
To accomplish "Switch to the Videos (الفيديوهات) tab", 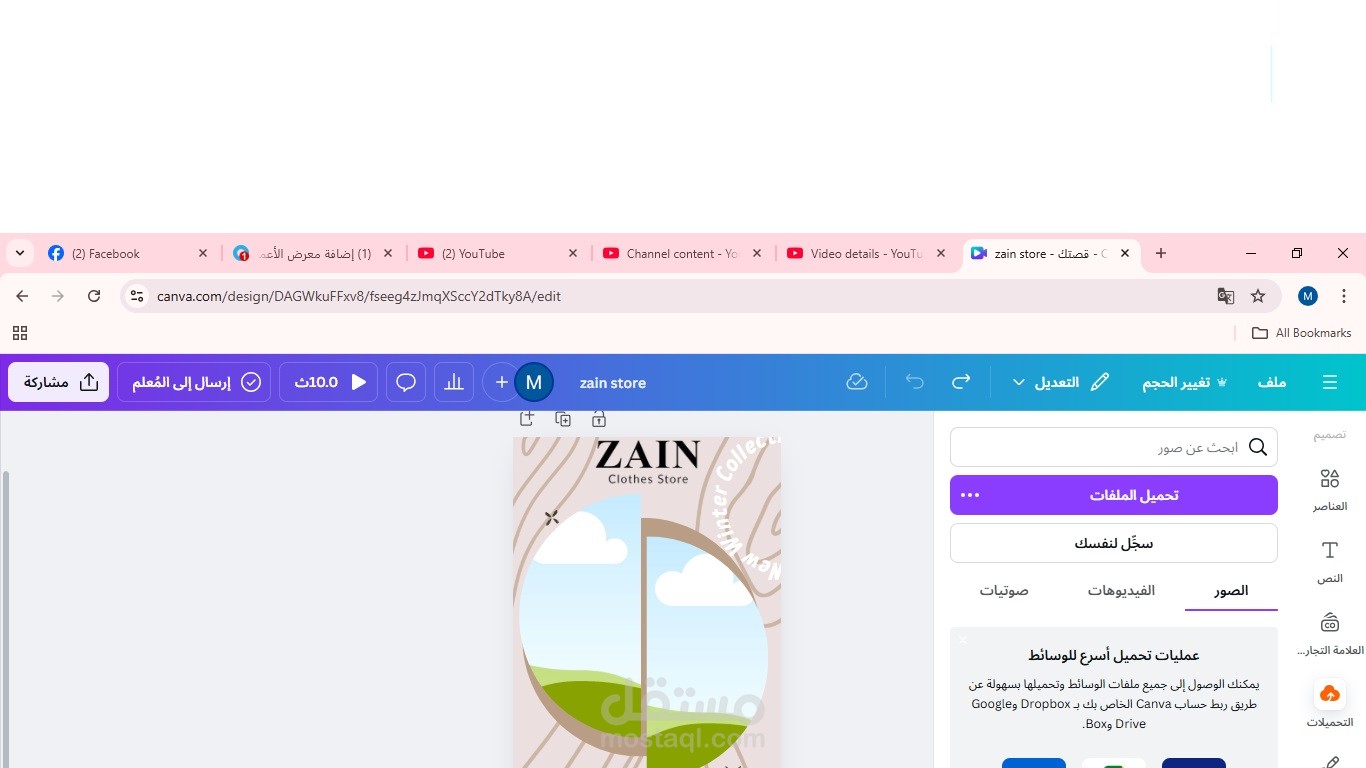I will coord(1121,590).
